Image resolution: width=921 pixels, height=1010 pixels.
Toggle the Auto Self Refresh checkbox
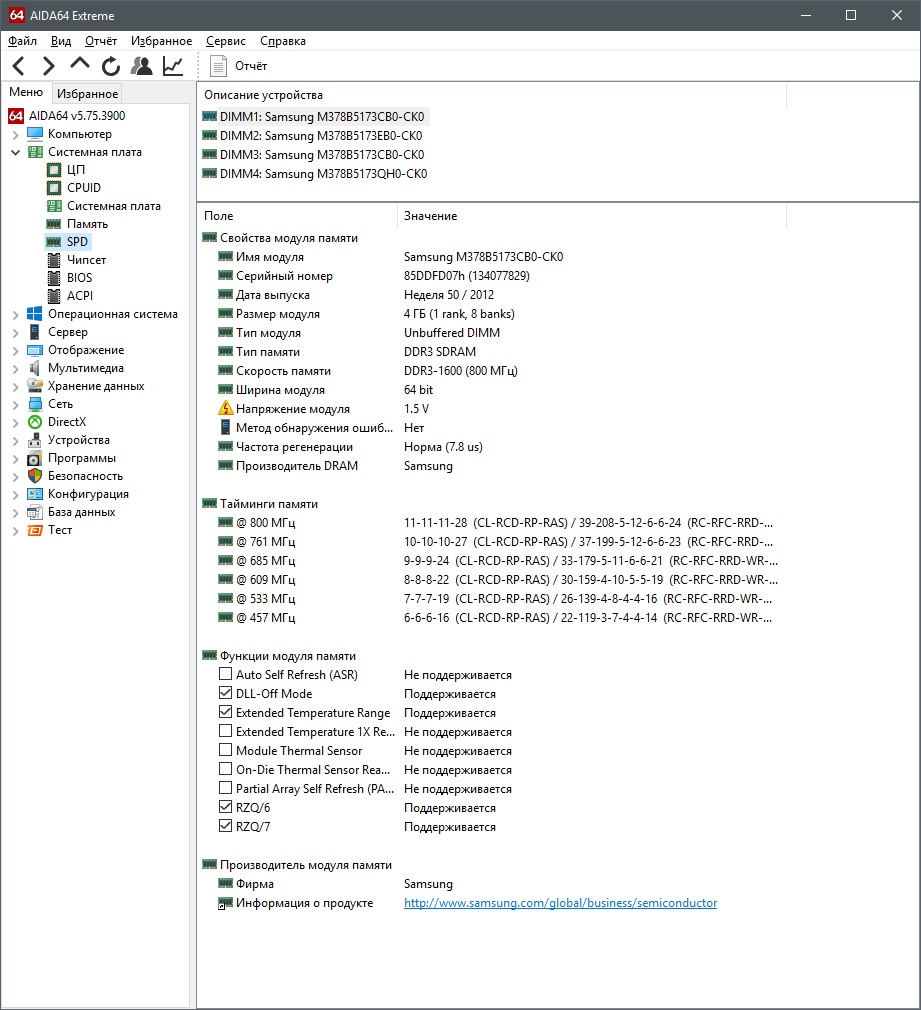point(225,675)
